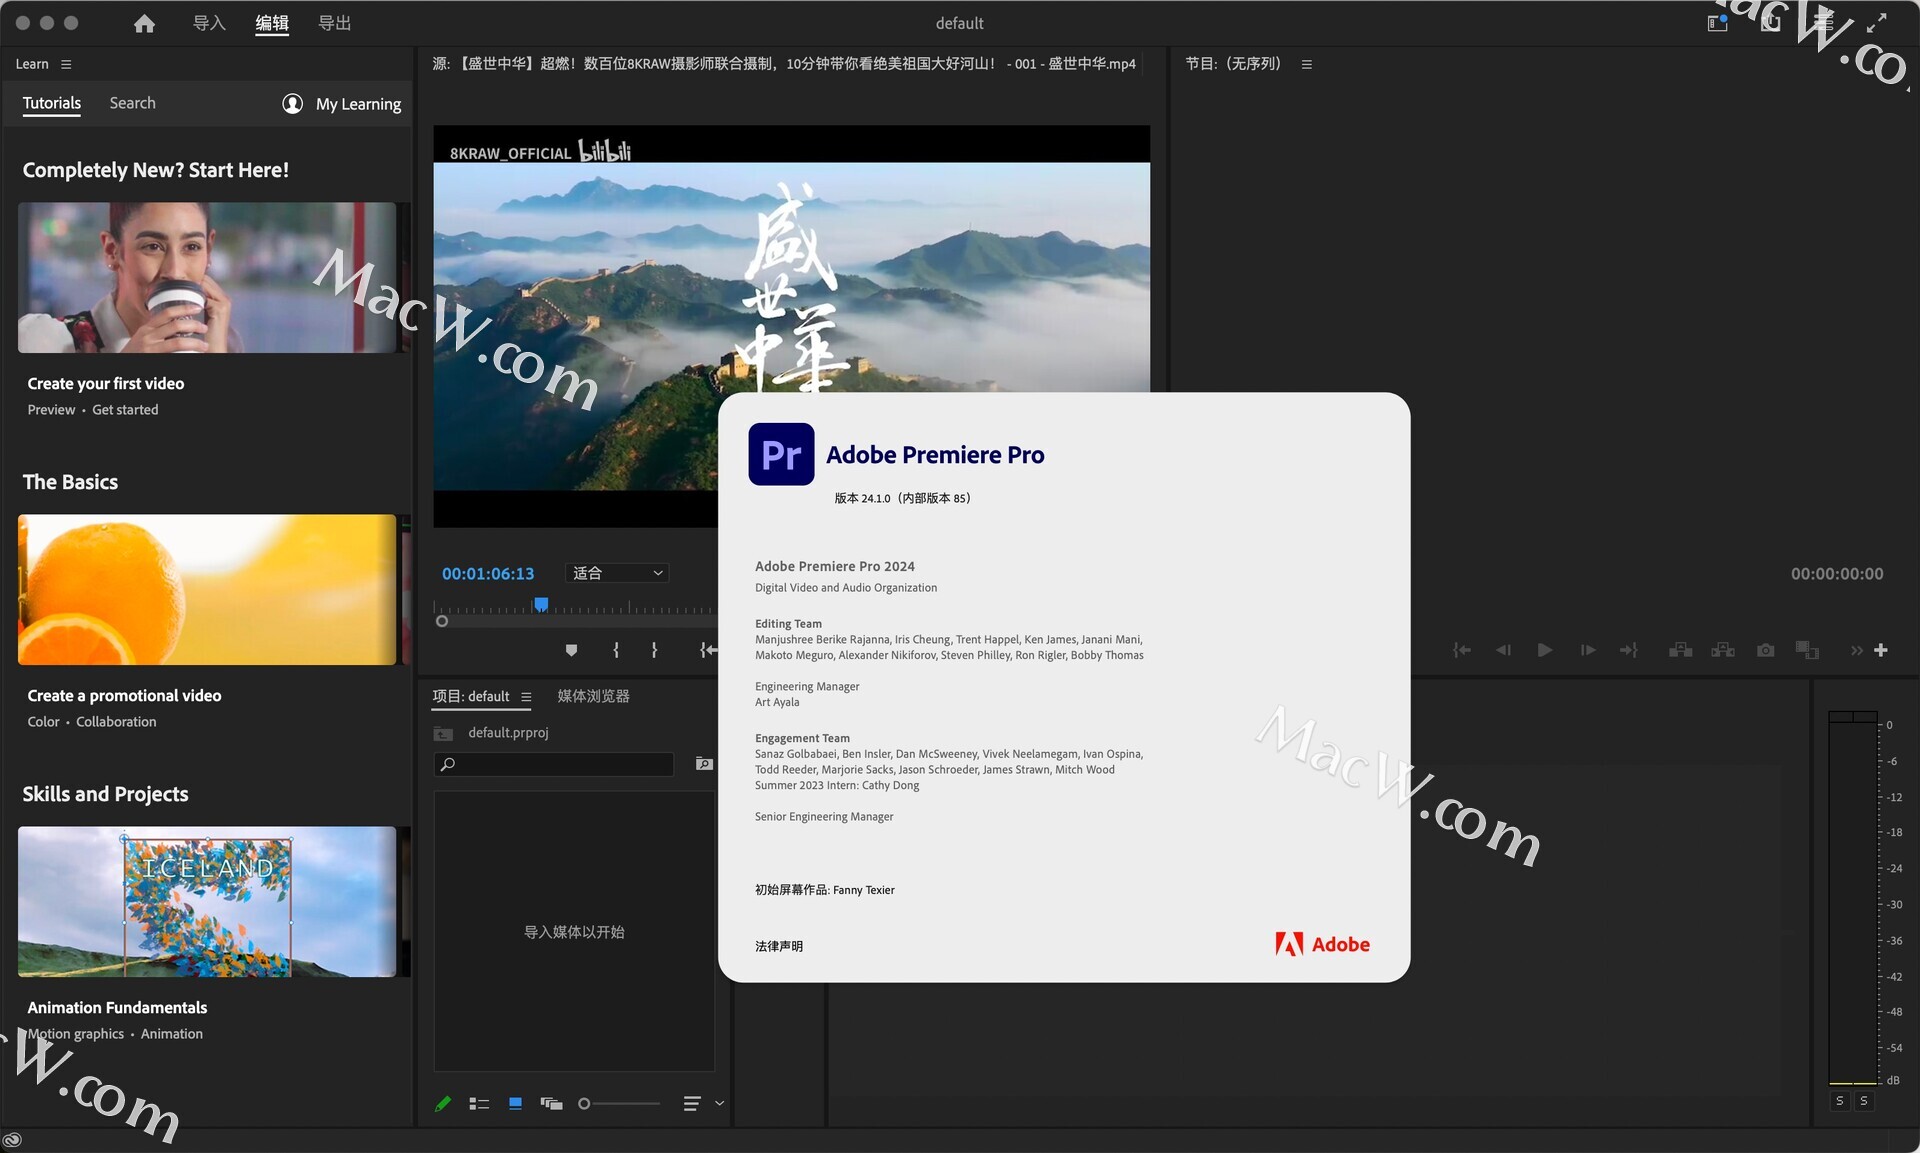
Task: Toggle project write lock green pencil
Action: pos(443,1104)
